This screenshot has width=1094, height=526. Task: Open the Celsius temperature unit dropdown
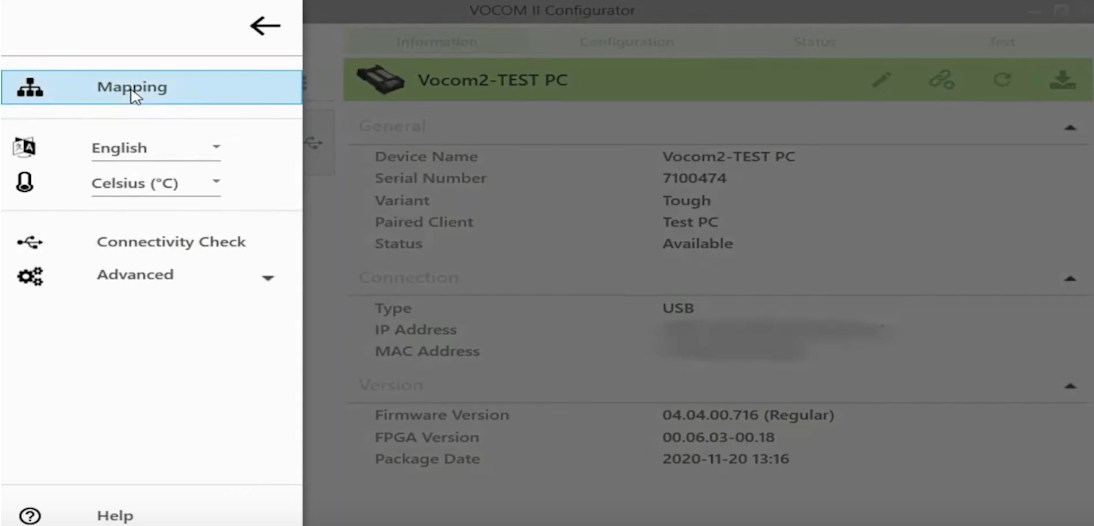156,183
